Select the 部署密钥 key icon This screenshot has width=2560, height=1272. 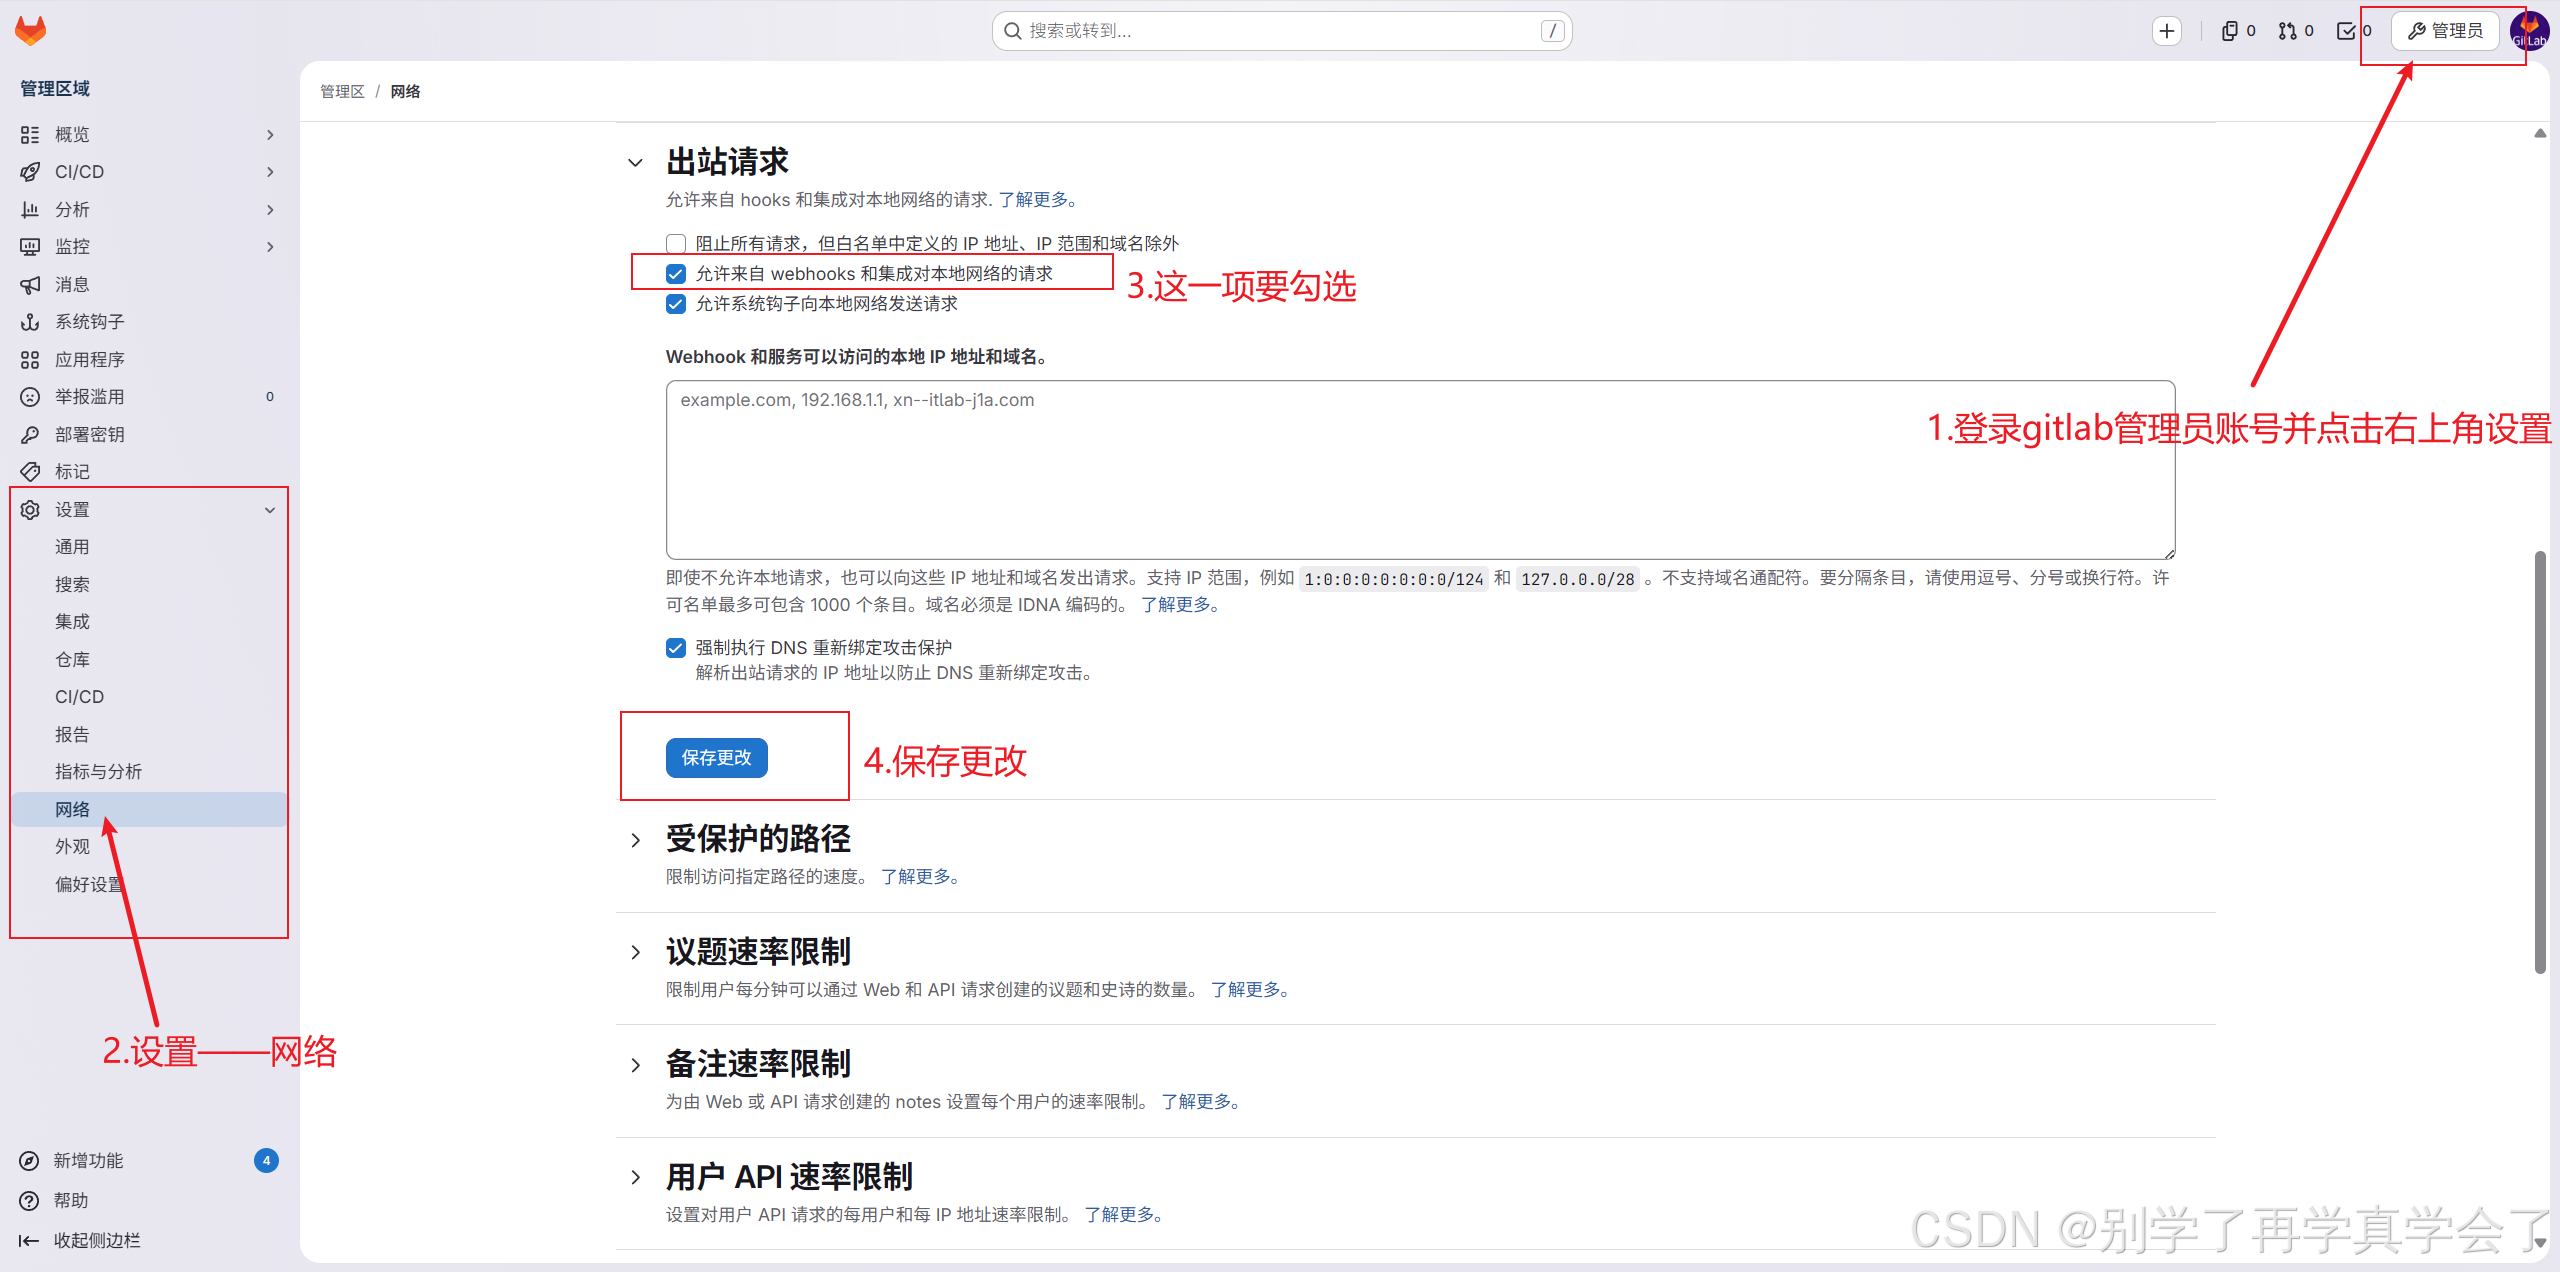point(31,434)
